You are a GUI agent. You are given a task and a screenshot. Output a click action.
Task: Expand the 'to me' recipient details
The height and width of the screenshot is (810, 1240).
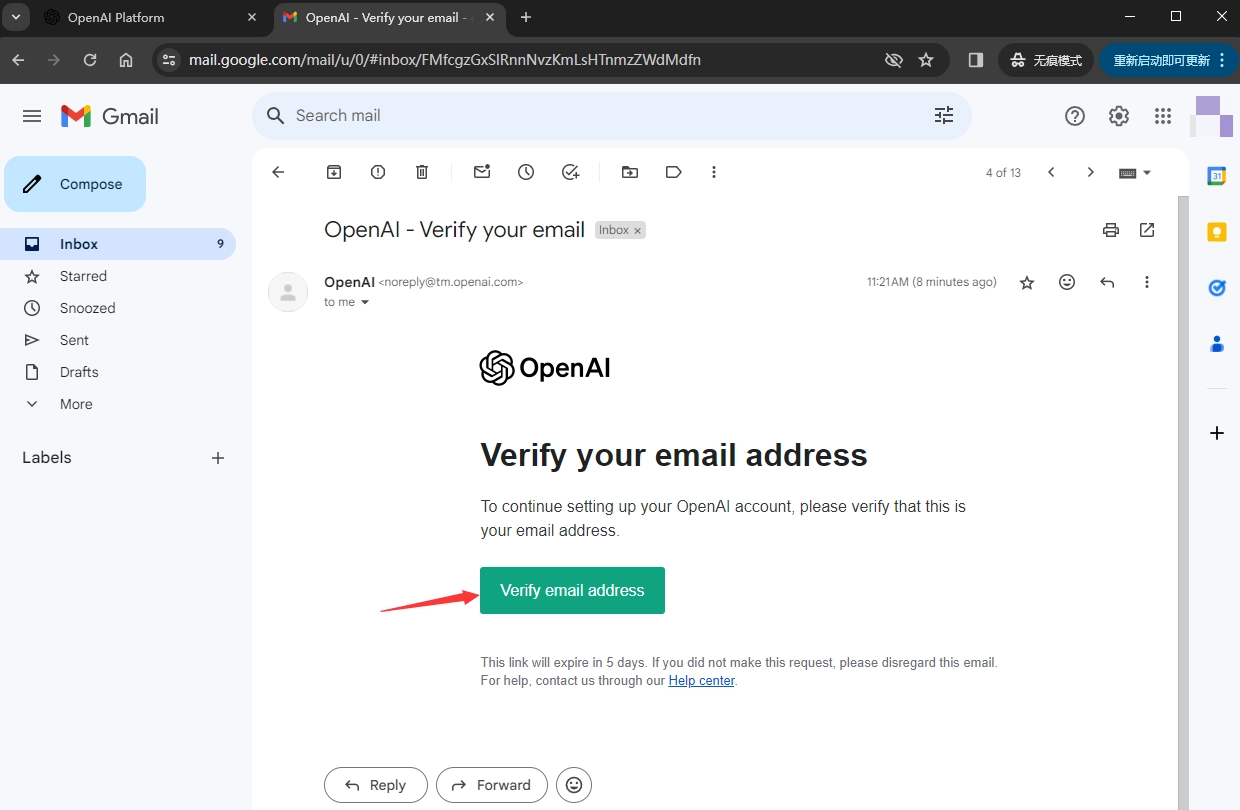pyautogui.click(x=365, y=302)
